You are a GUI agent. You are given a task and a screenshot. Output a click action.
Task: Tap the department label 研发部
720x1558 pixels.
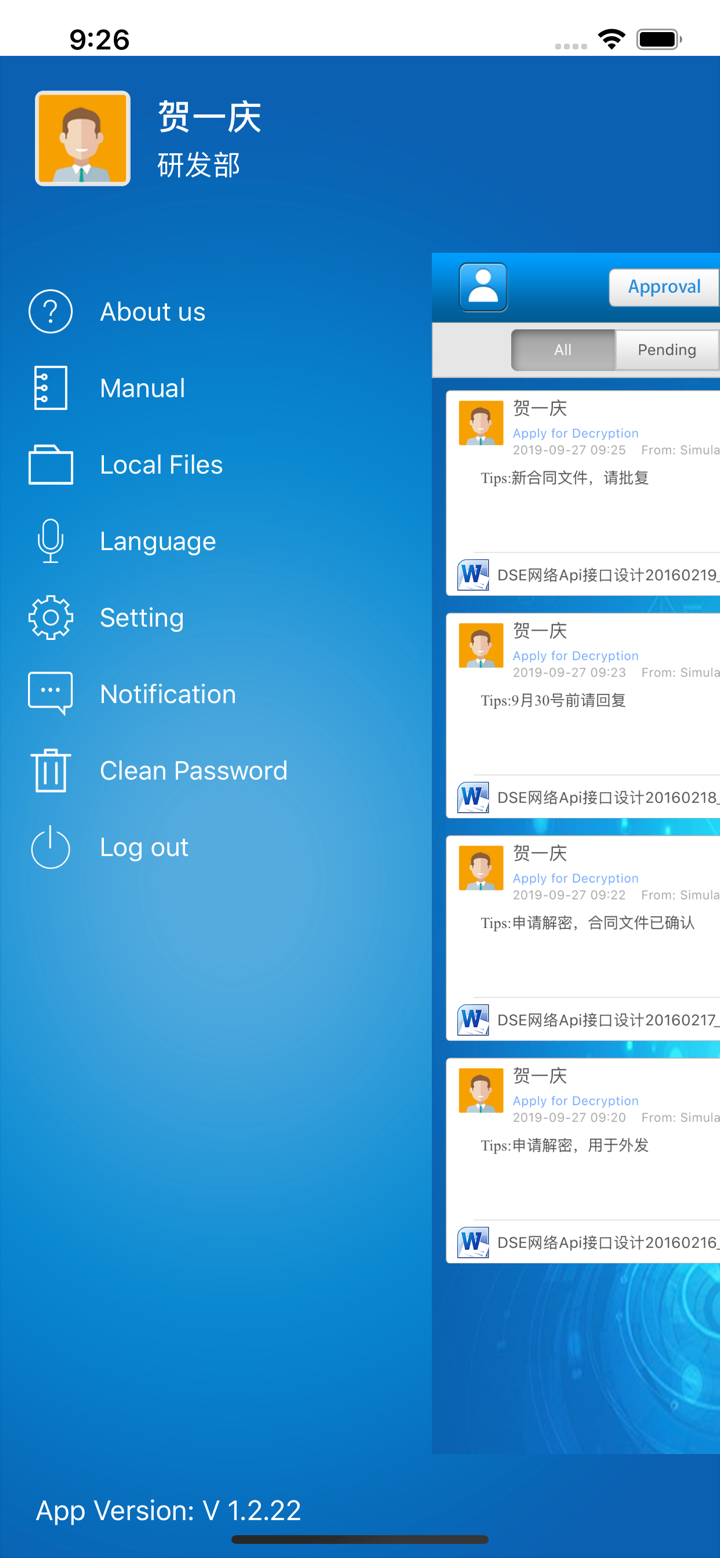[x=199, y=165]
